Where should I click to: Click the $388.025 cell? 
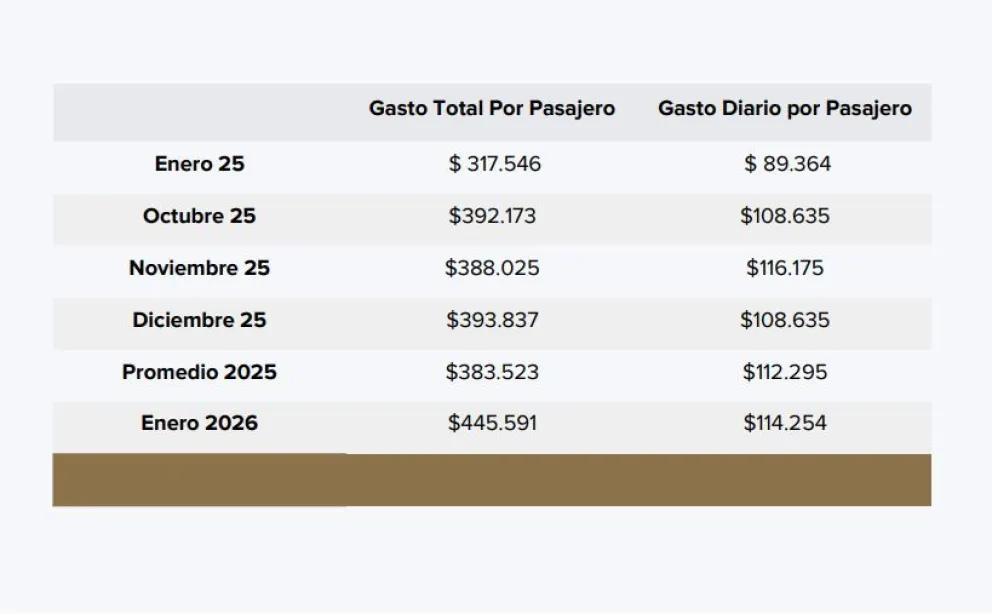coord(492,268)
